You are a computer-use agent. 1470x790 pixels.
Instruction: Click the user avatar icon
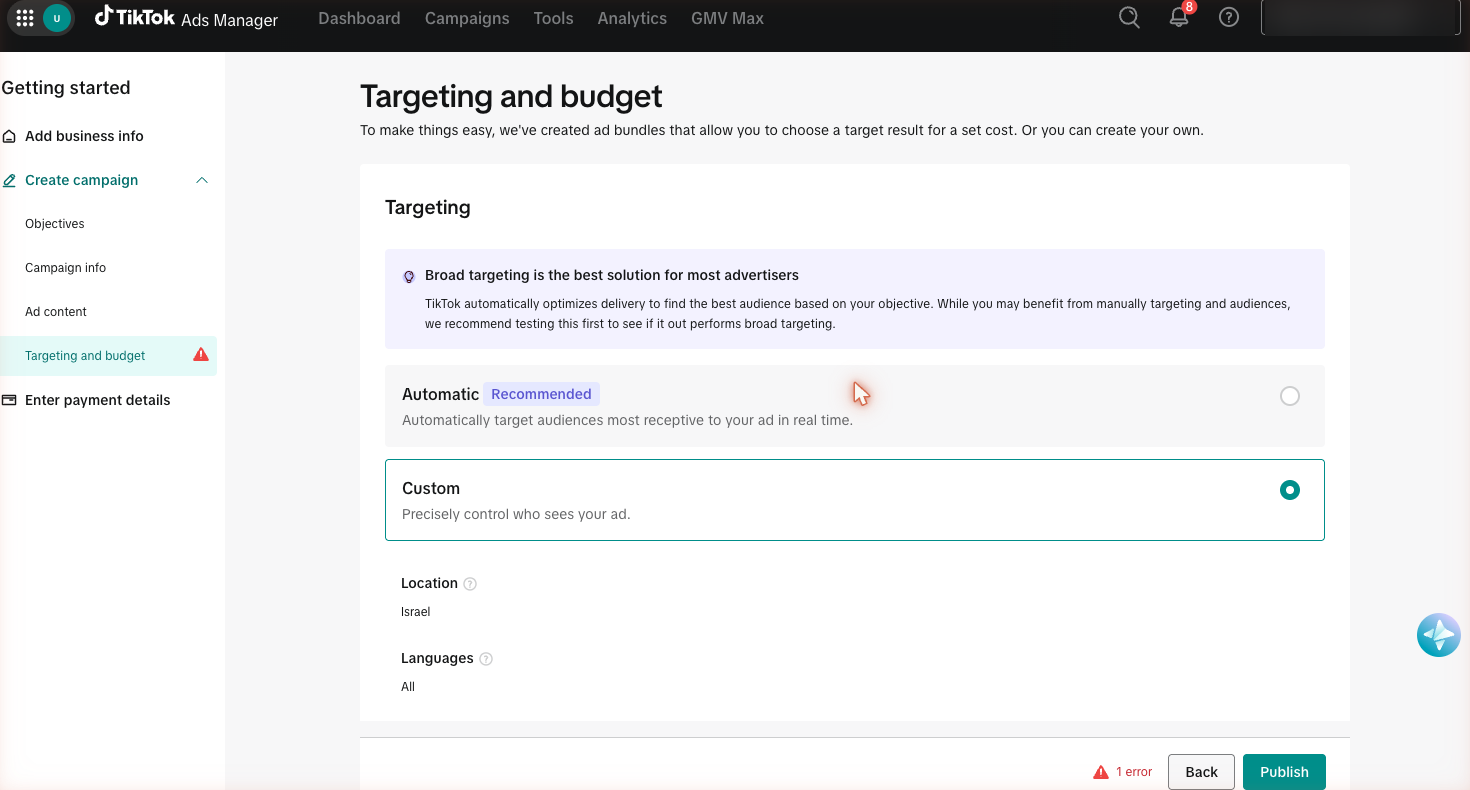pyautogui.click(x=57, y=18)
